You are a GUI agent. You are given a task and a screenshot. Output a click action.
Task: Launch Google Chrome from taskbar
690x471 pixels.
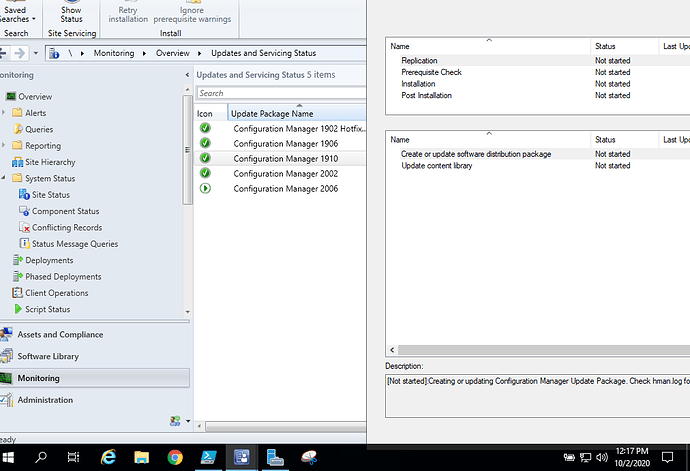175,458
